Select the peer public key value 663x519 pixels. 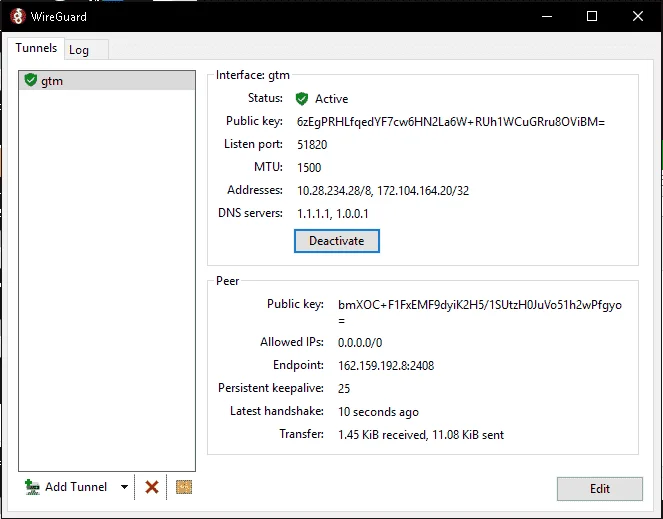point(480,312)
